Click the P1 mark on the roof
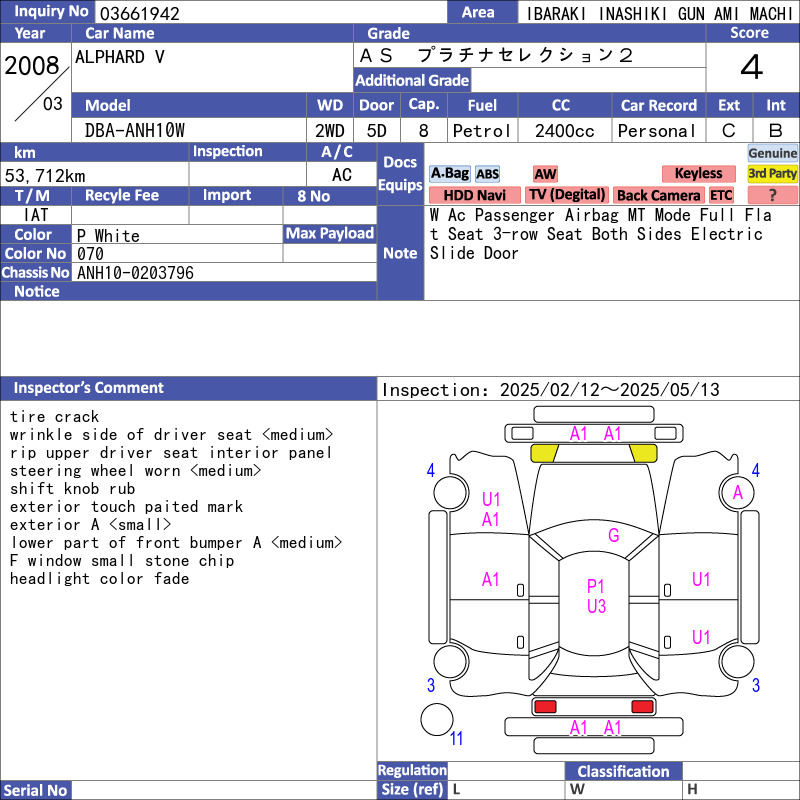This screenshot has height=800, width=800. pyautogui.click(x=596, y=586)
